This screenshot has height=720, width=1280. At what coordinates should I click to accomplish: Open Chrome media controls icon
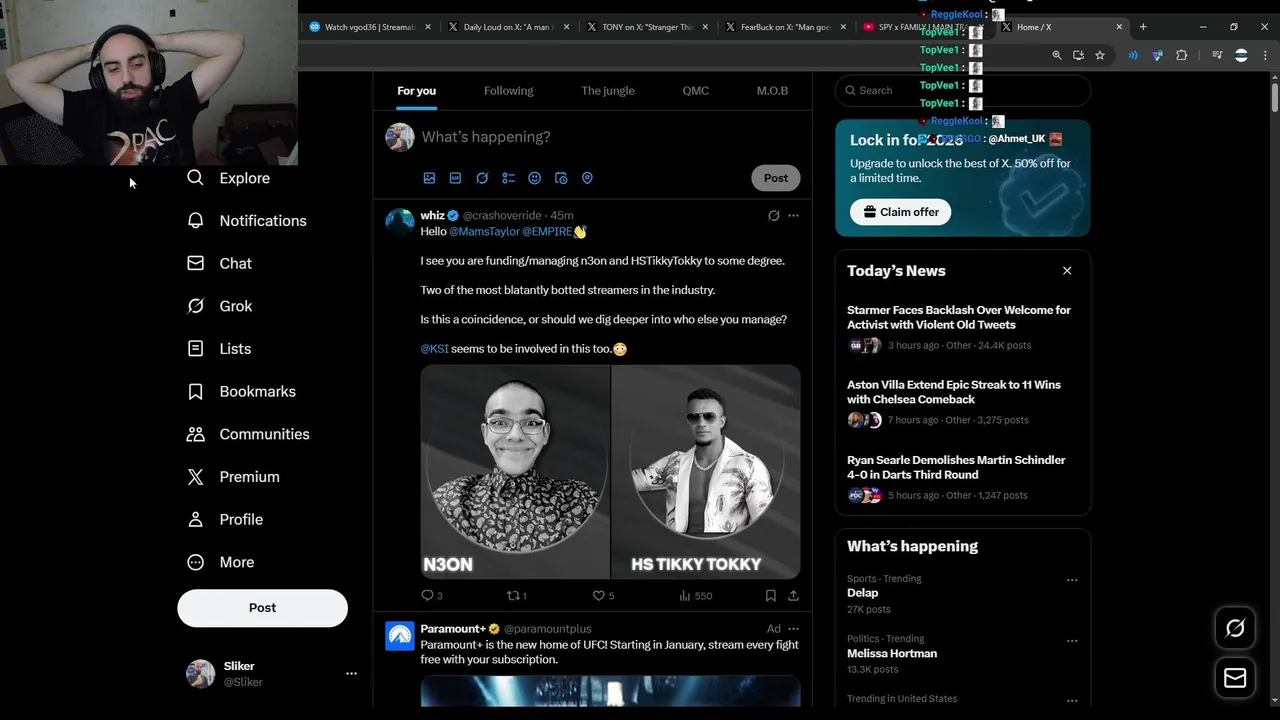pyautogui.click(x=1217, y=56)
